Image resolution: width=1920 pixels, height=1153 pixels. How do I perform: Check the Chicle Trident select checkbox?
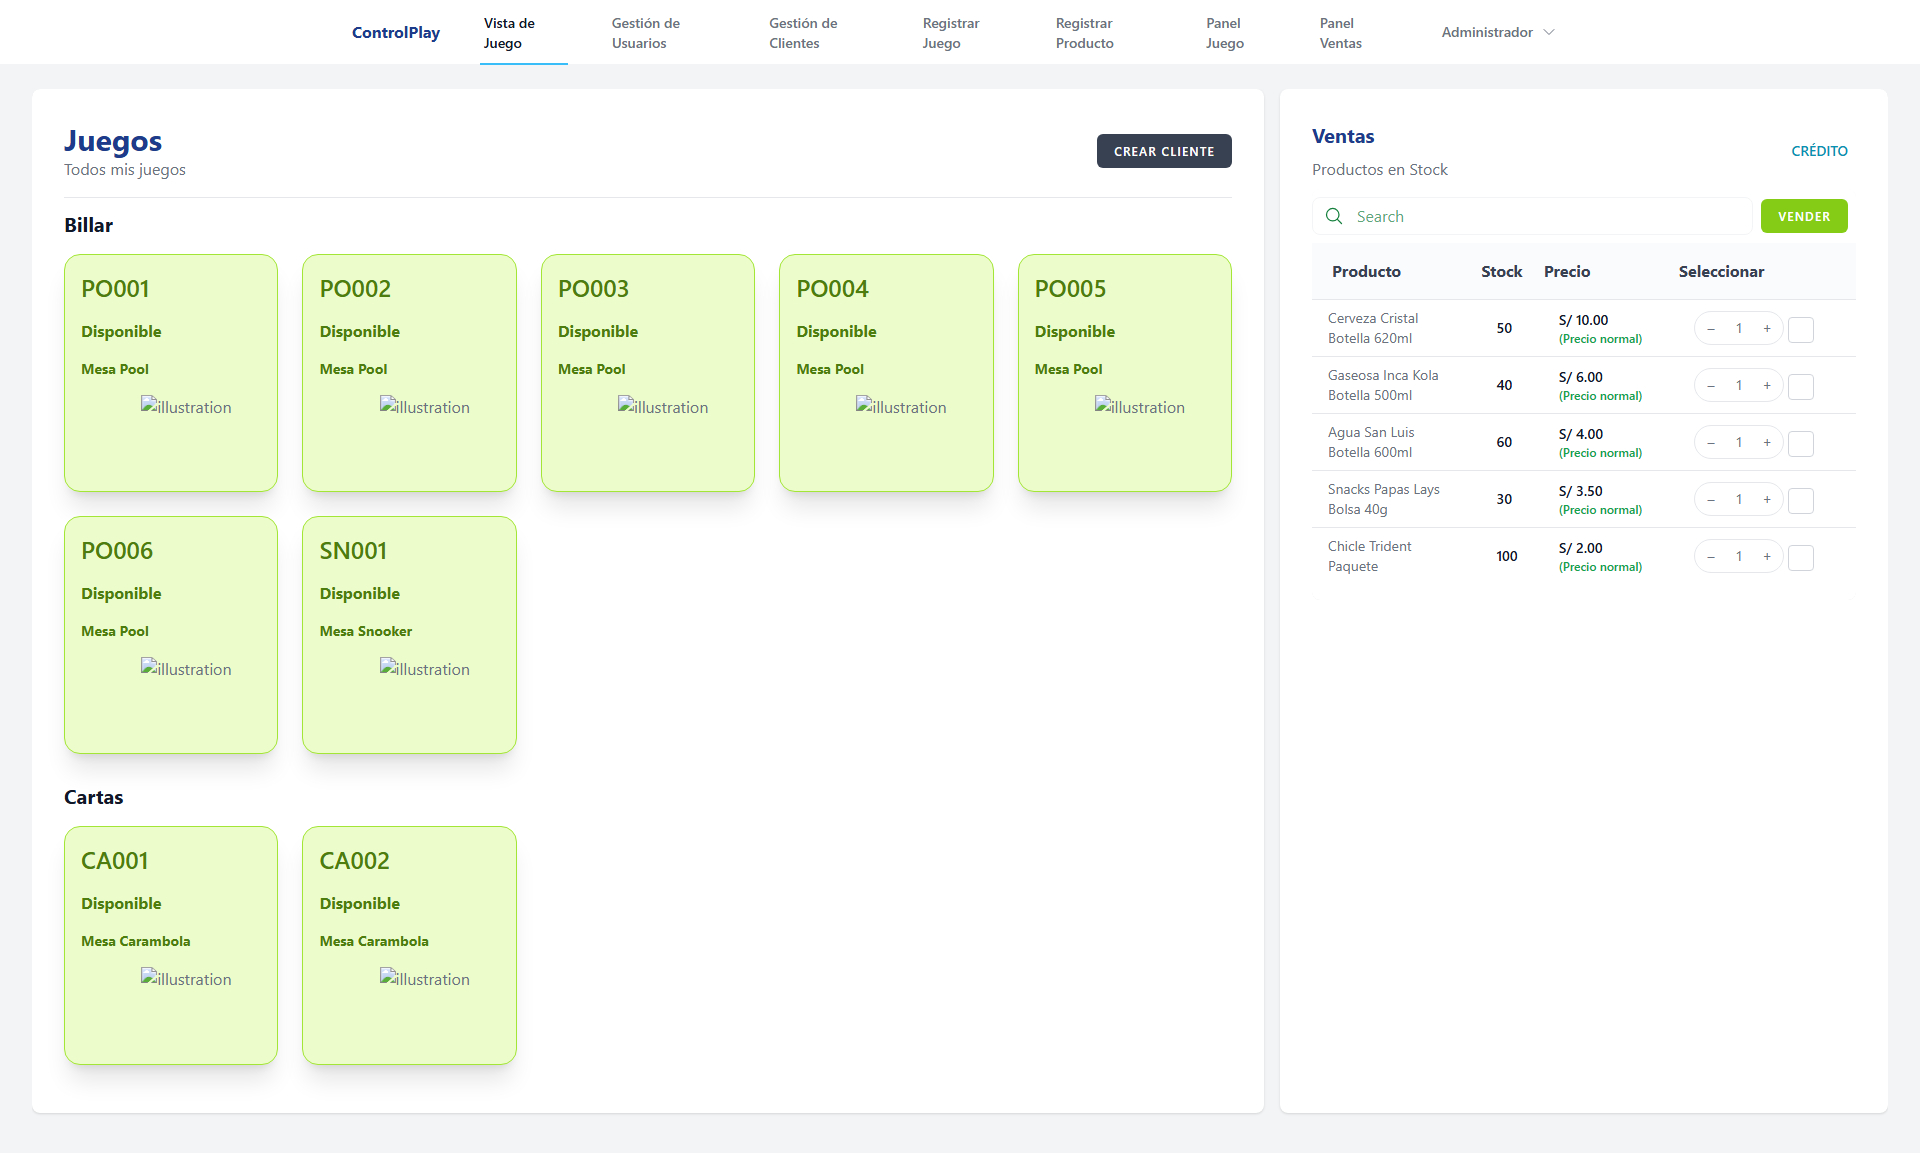(1801, 557)
